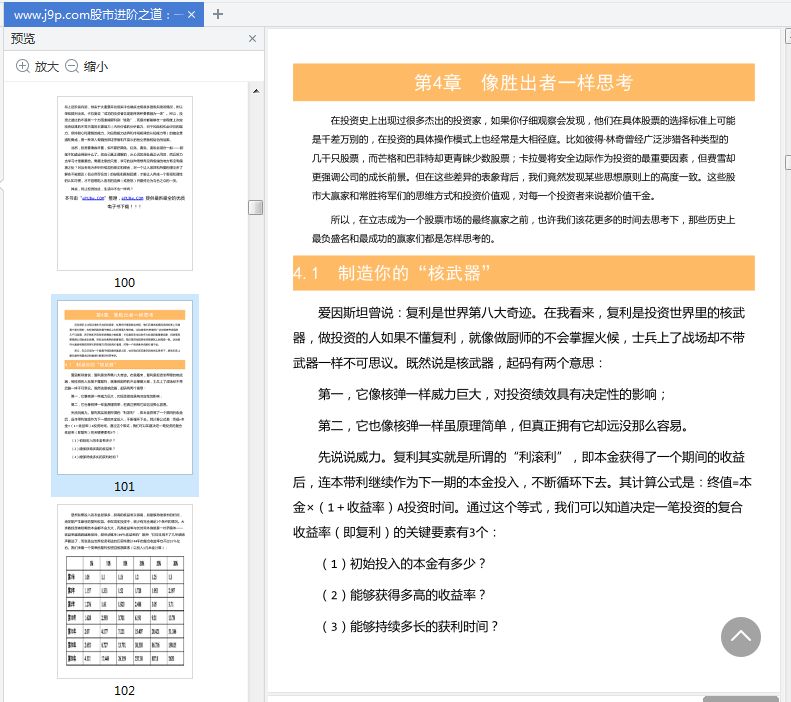Click the 放大 label
Image resolution: width=791 pixels, height=702 pixels.
(47, 67)
